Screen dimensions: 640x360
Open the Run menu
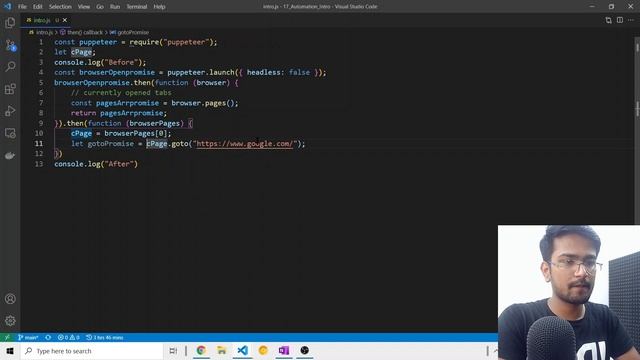click(x=115, y=7)
